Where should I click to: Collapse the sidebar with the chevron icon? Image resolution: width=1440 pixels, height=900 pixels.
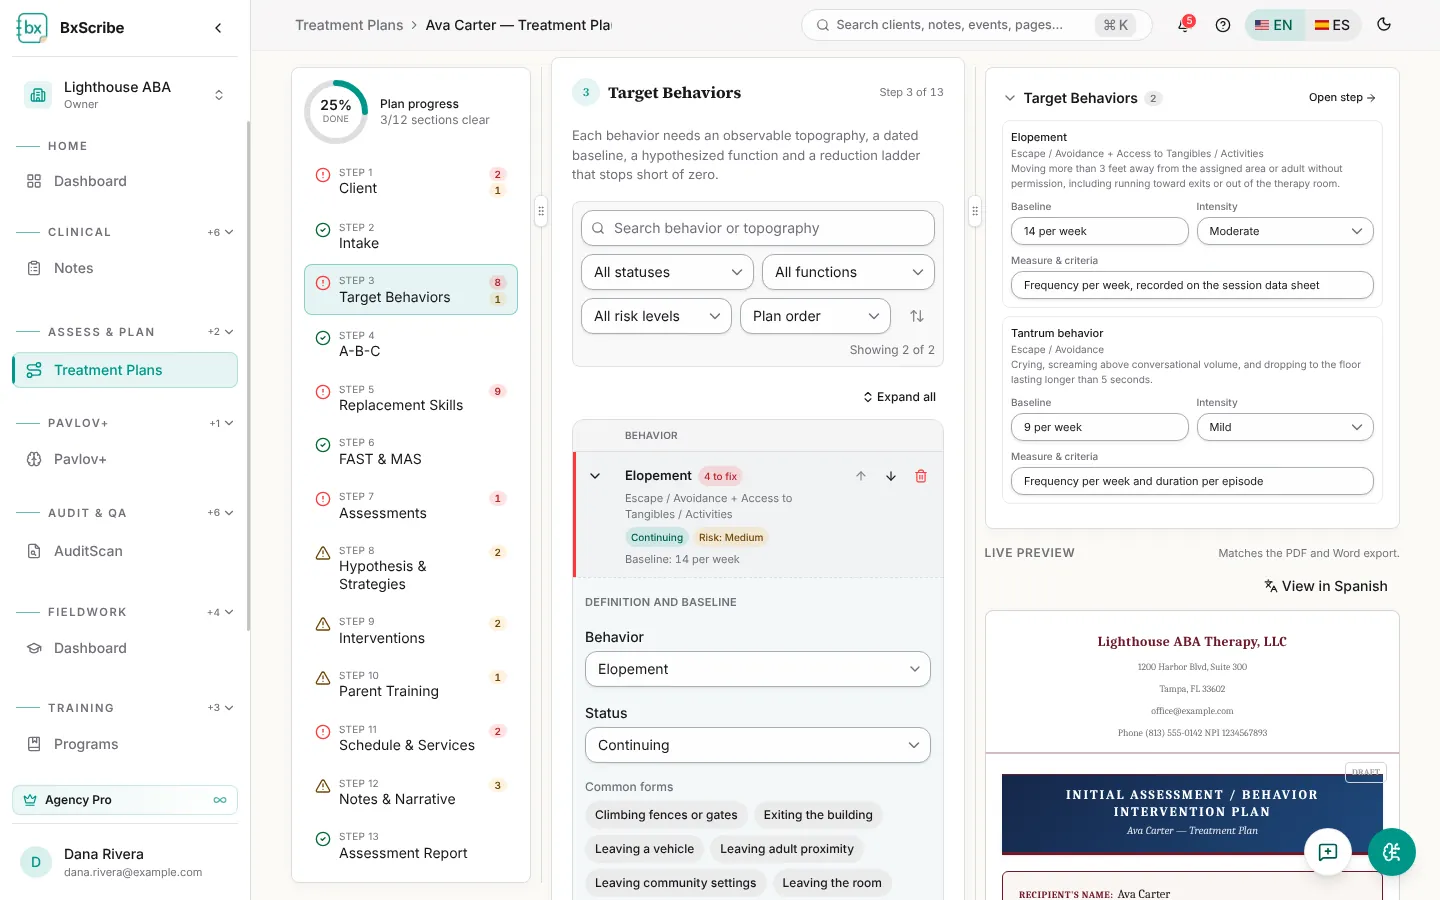click(x=218, y=28)
